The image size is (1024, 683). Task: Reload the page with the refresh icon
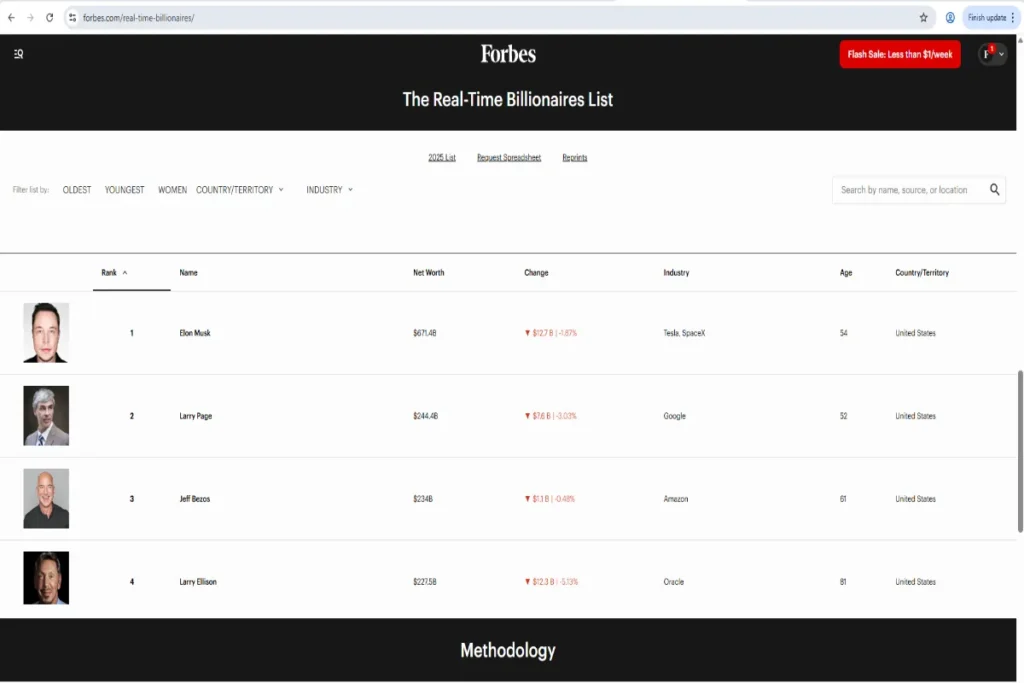coord(50,17)
